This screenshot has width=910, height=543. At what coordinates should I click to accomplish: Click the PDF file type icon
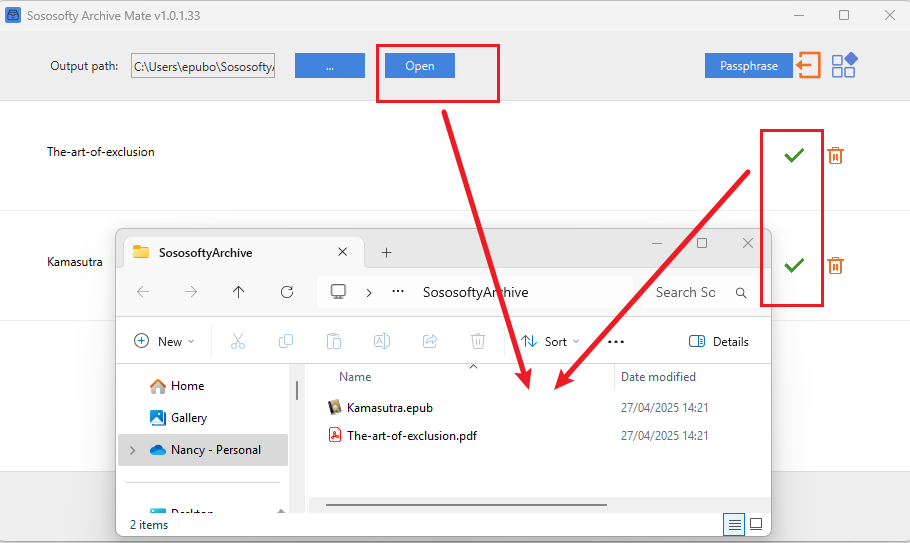tap(335, 435)
